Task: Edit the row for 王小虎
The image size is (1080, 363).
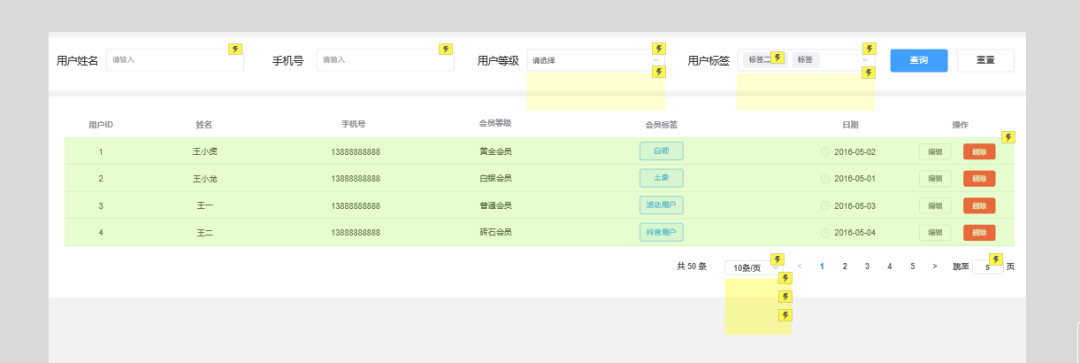Action: point(935,152)
